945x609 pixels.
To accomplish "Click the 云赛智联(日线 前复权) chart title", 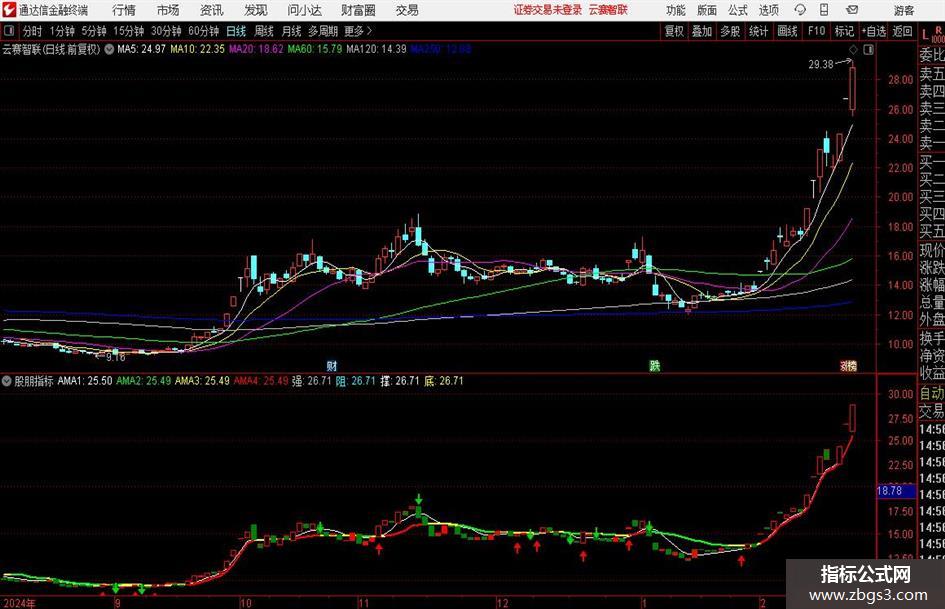I will coord(51,49).
